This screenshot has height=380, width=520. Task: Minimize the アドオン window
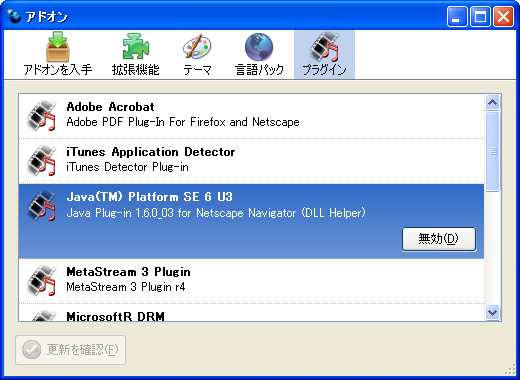click(x=457, y=16)
